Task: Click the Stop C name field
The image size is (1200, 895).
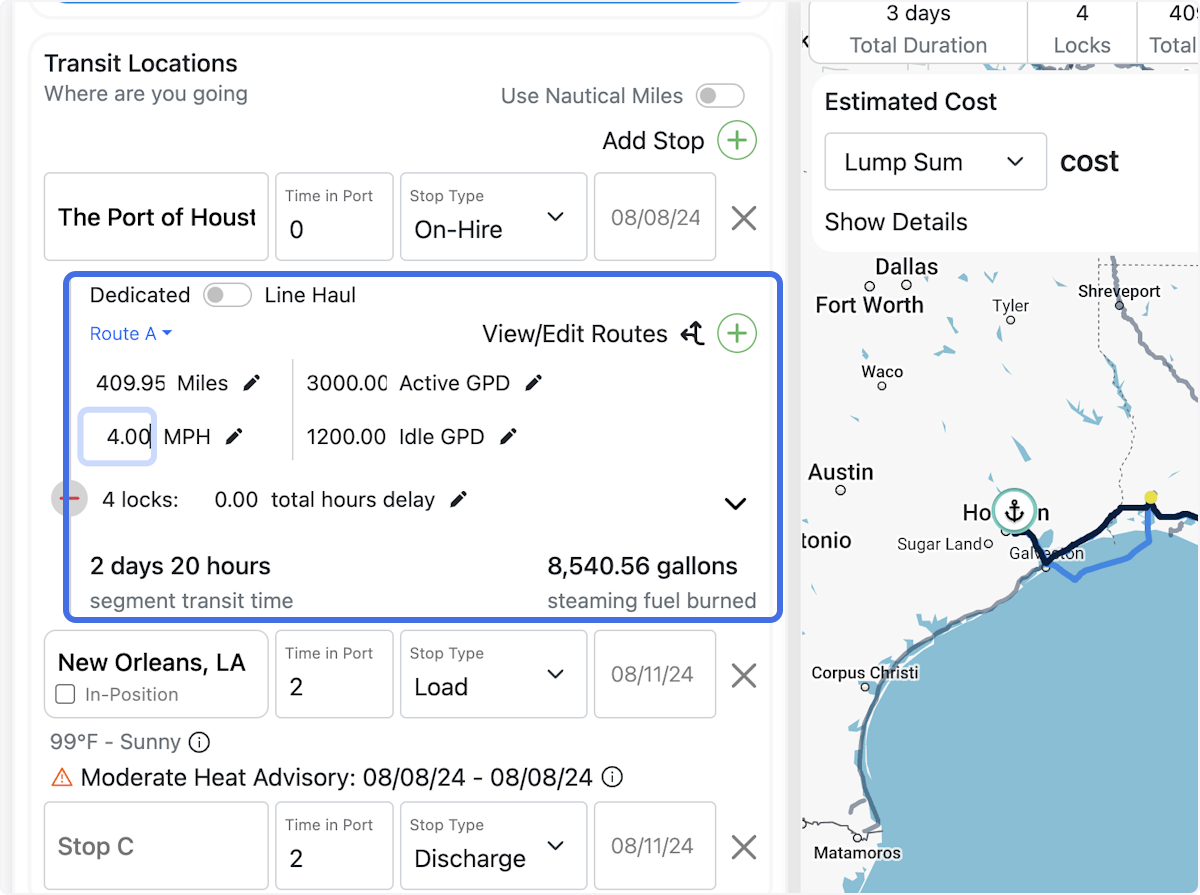Action: coord(156,846)
